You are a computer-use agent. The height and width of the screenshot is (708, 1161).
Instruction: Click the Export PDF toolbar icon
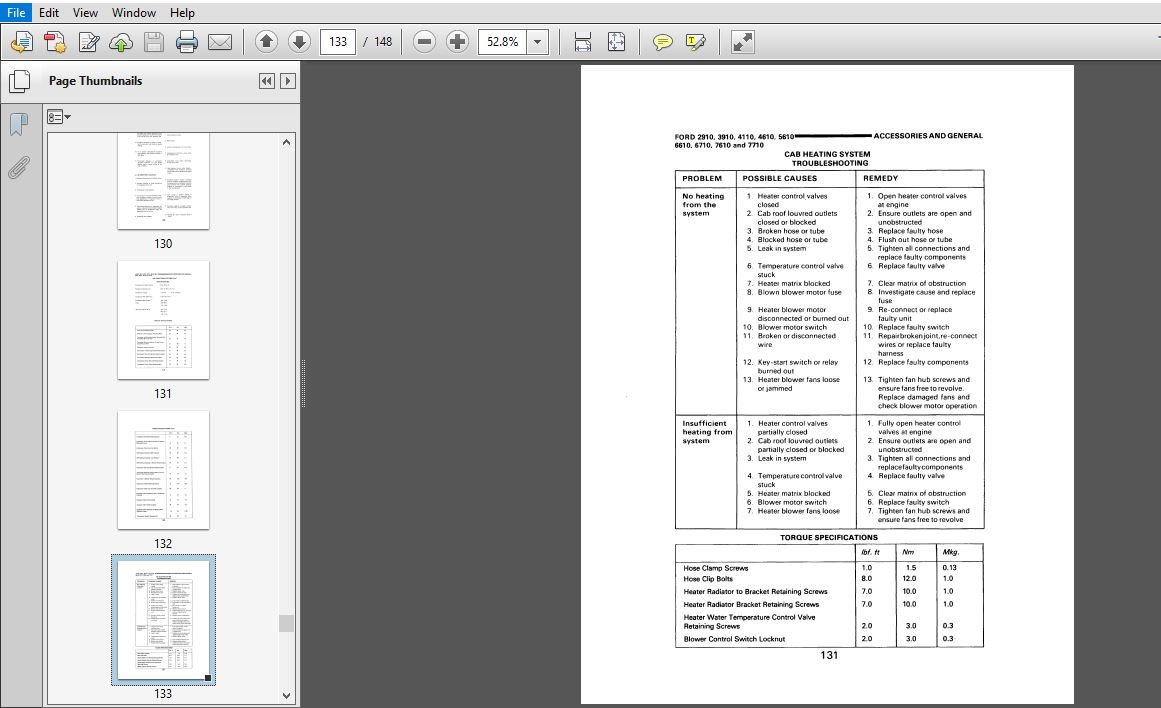(x=55, y=42)
